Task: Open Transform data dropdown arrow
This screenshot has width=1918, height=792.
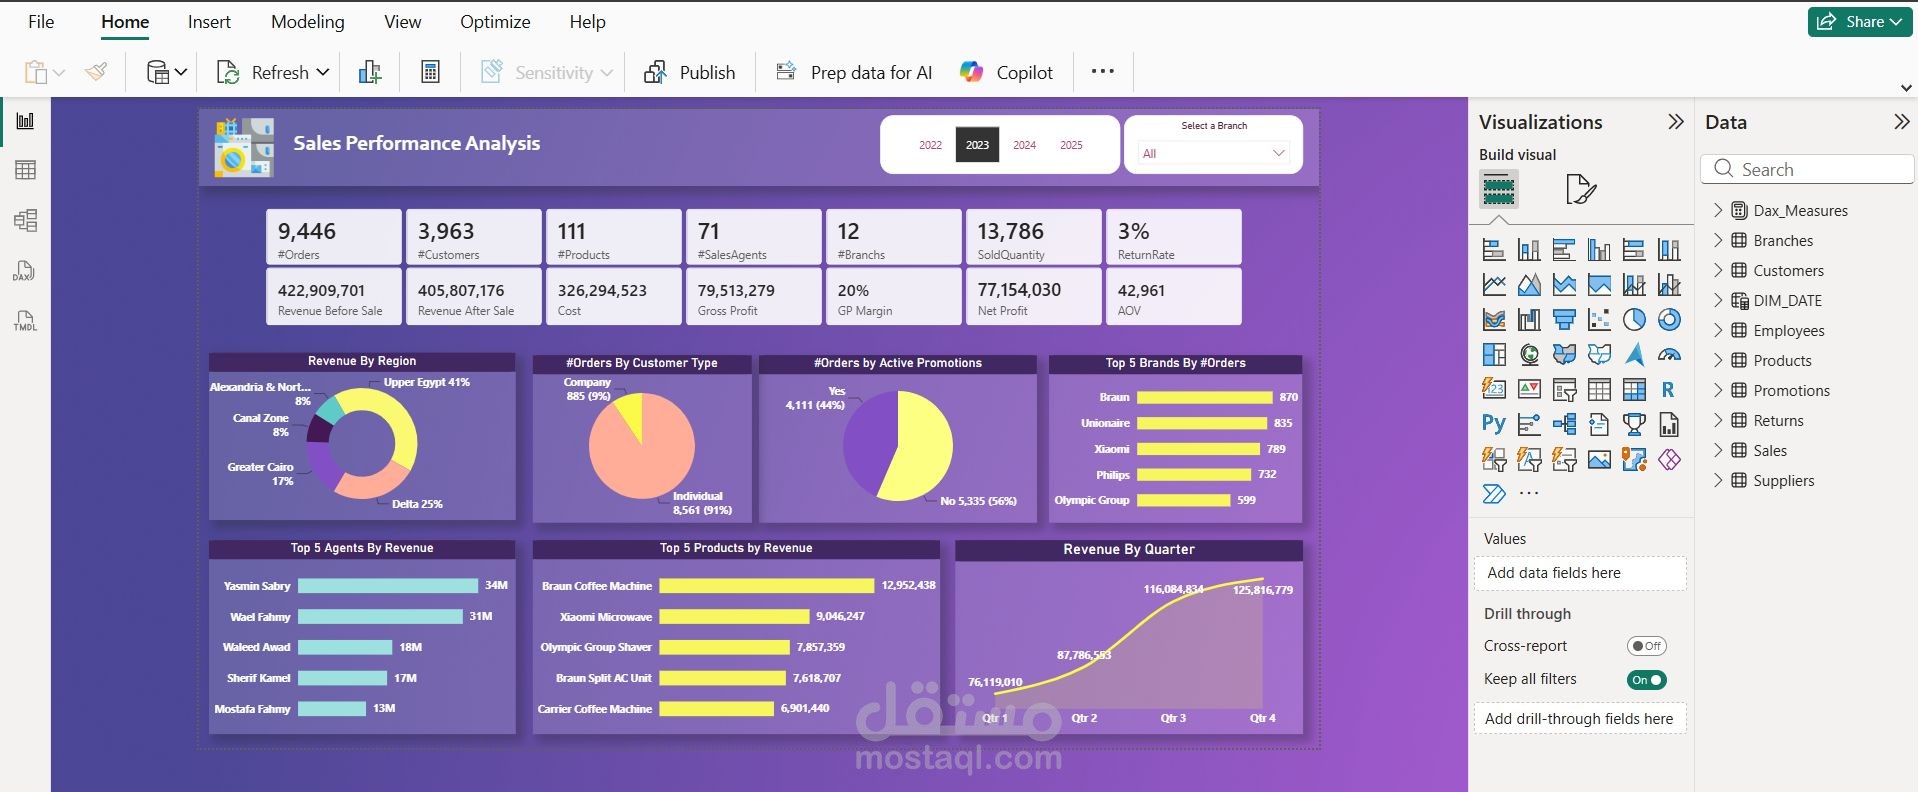Action: (x=181, y=72)
